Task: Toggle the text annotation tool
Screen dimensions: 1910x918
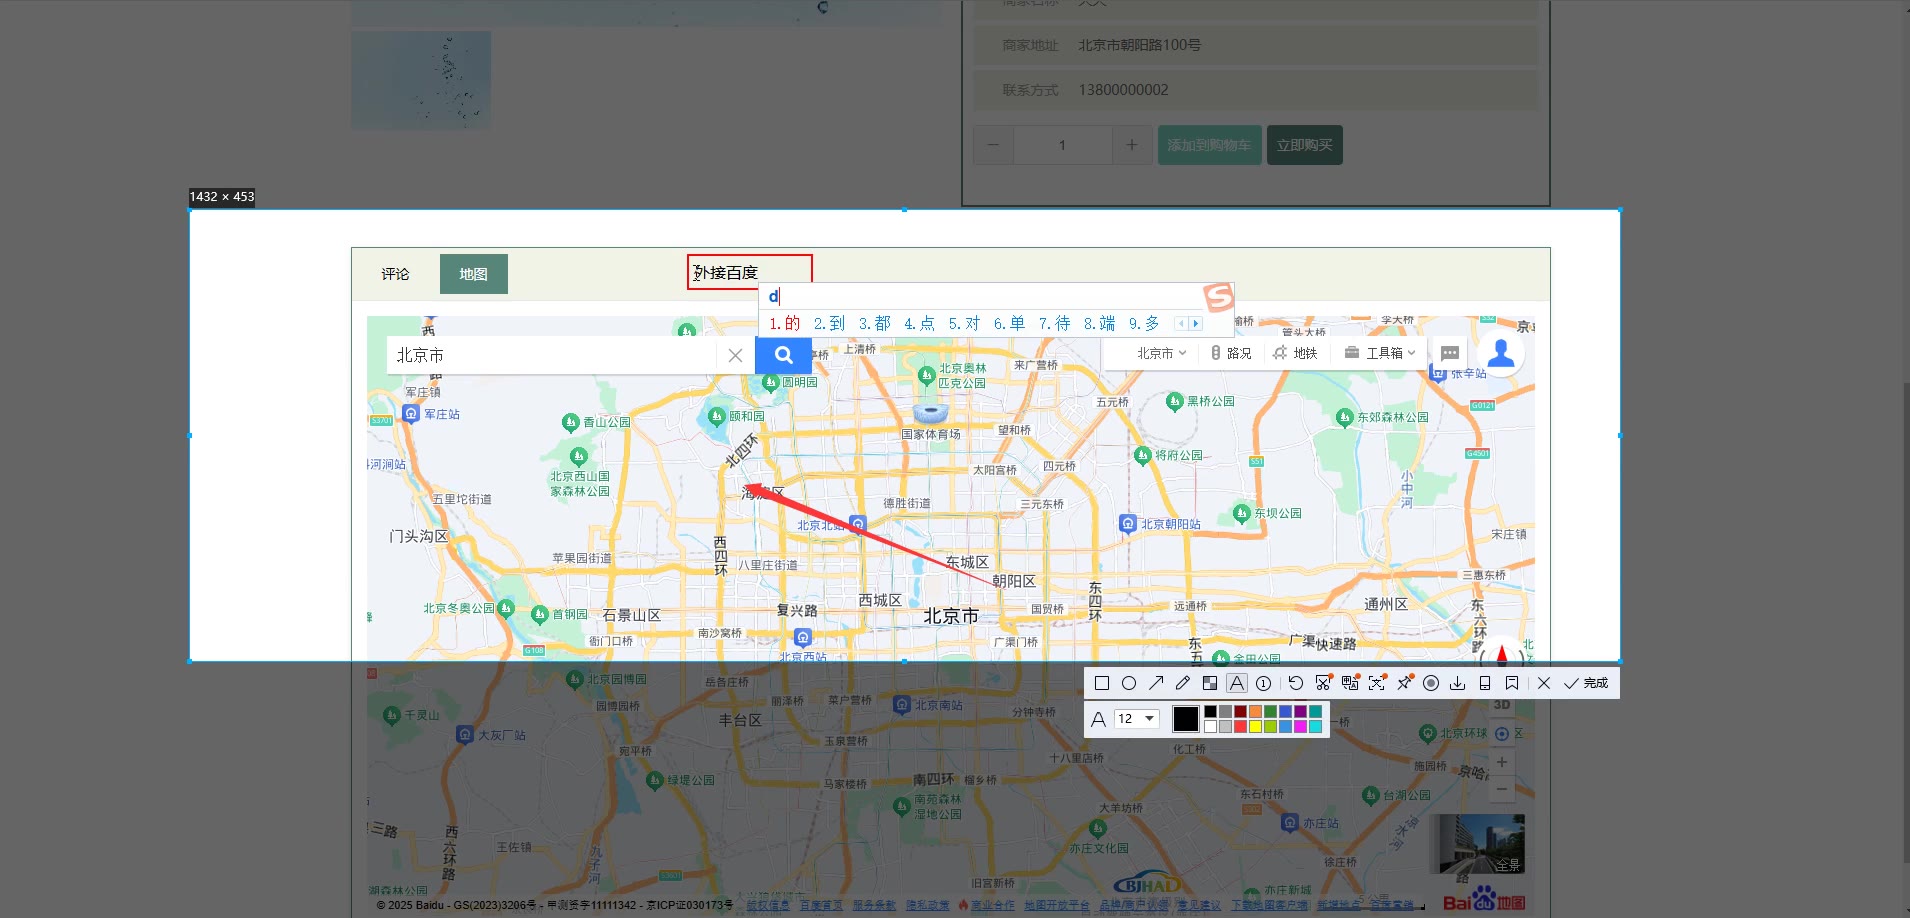Action: click(x=1236, y=683)
